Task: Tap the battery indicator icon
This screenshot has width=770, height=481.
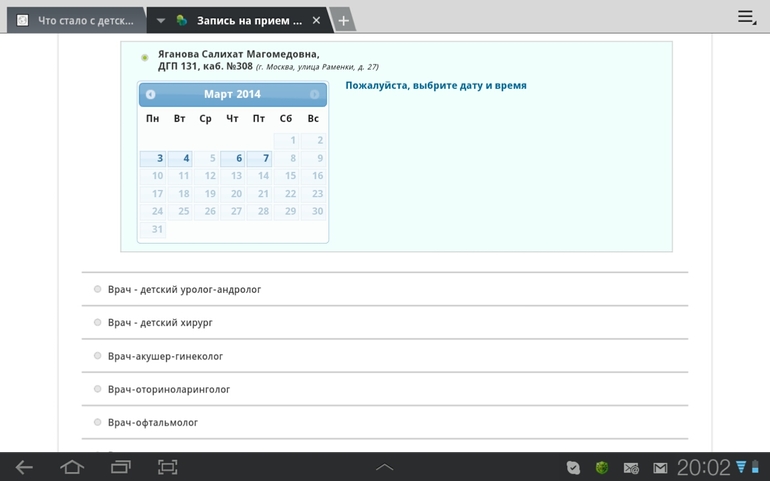Action: click(755, 467)
